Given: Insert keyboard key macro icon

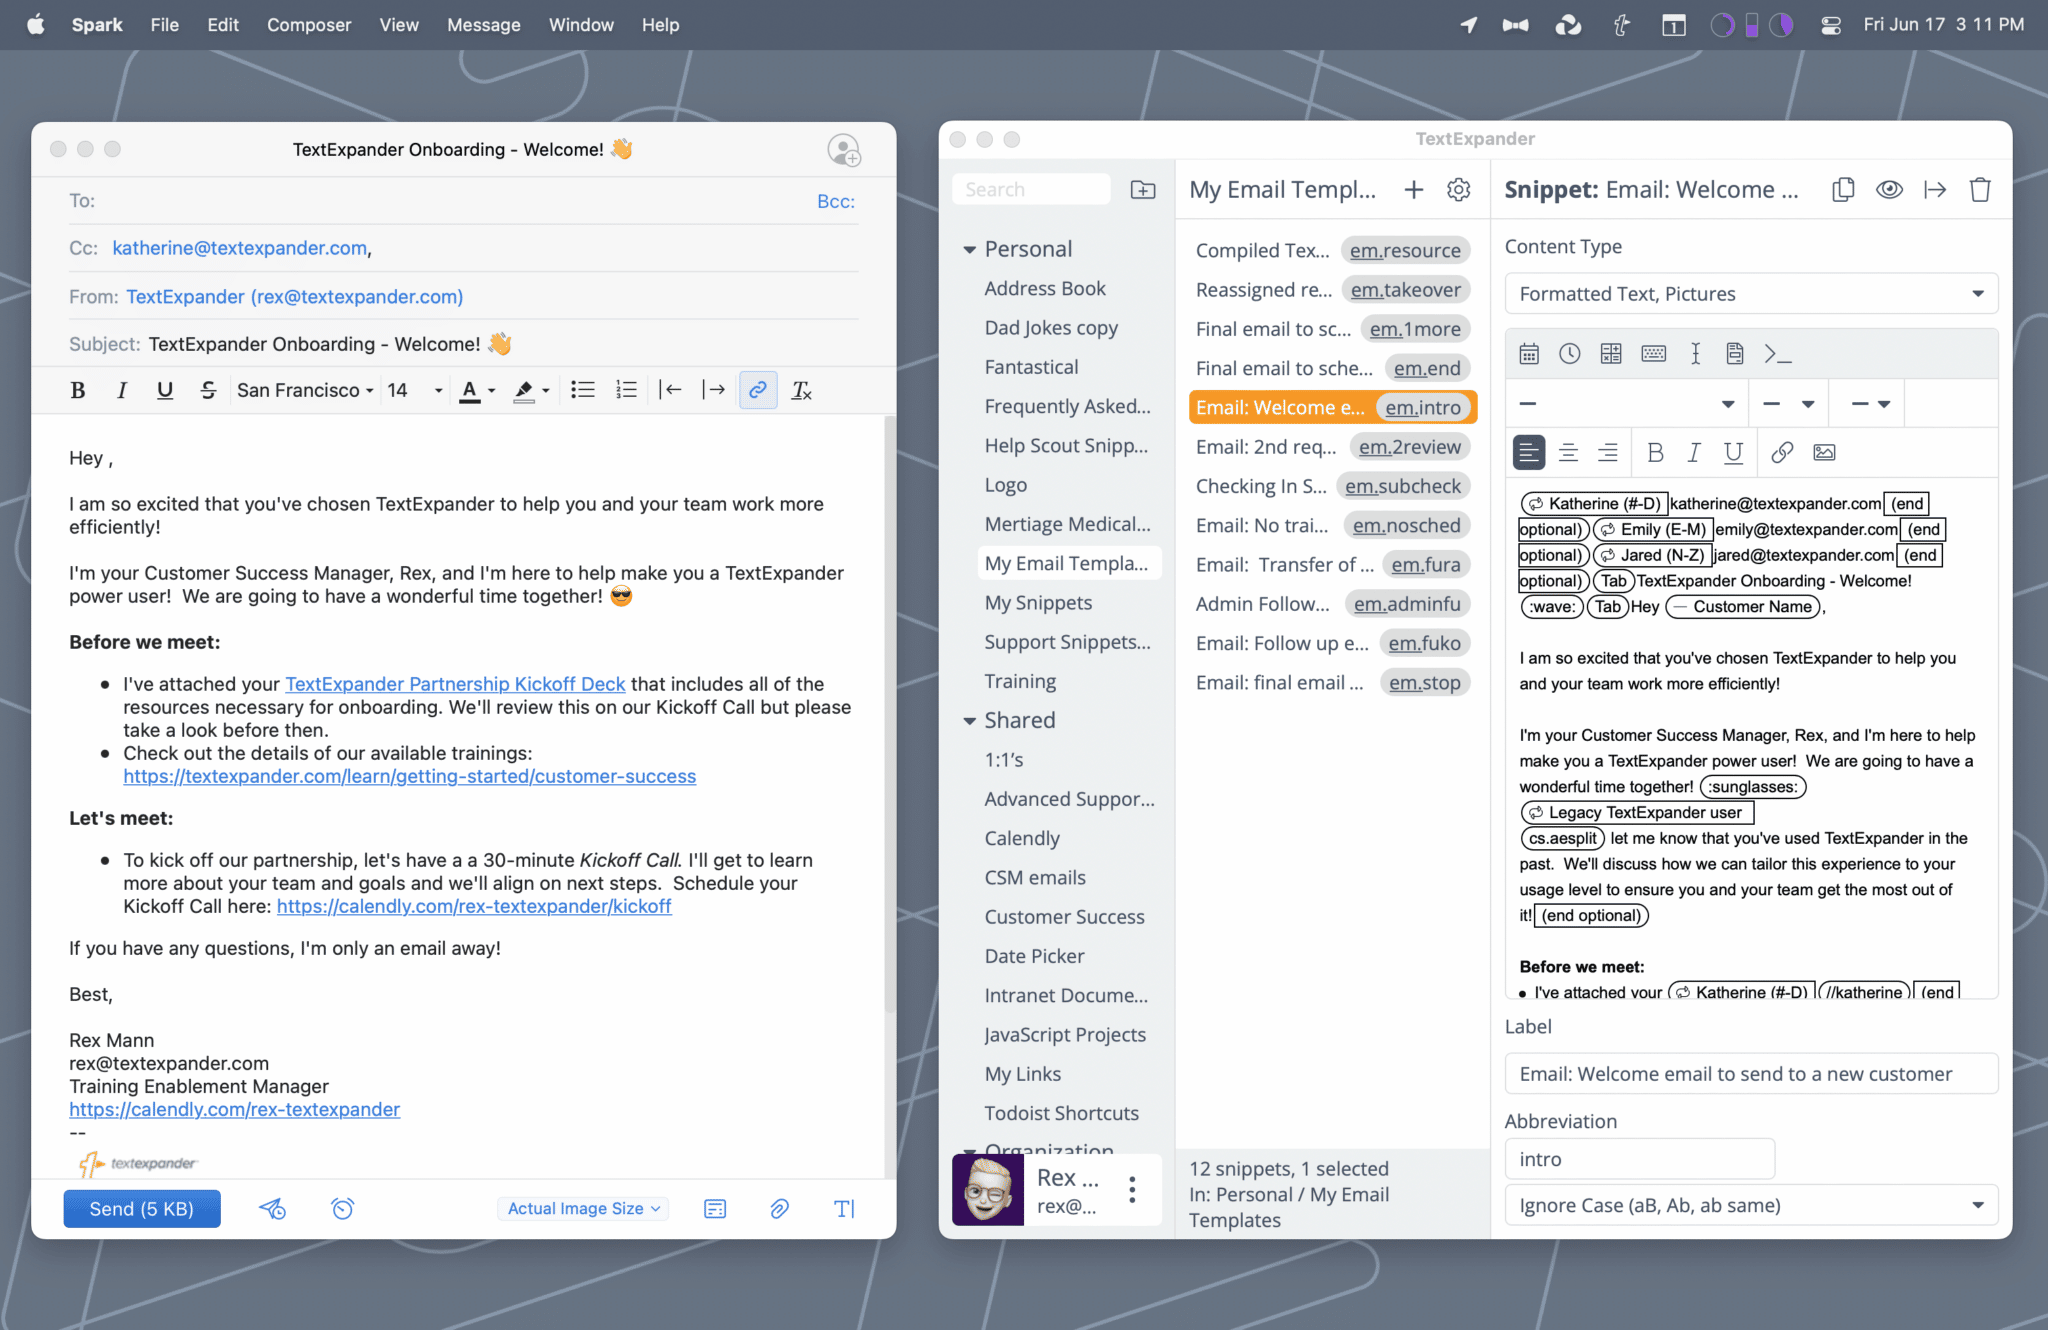Looking at the screenshot, I should click(x=1654, y=353).
